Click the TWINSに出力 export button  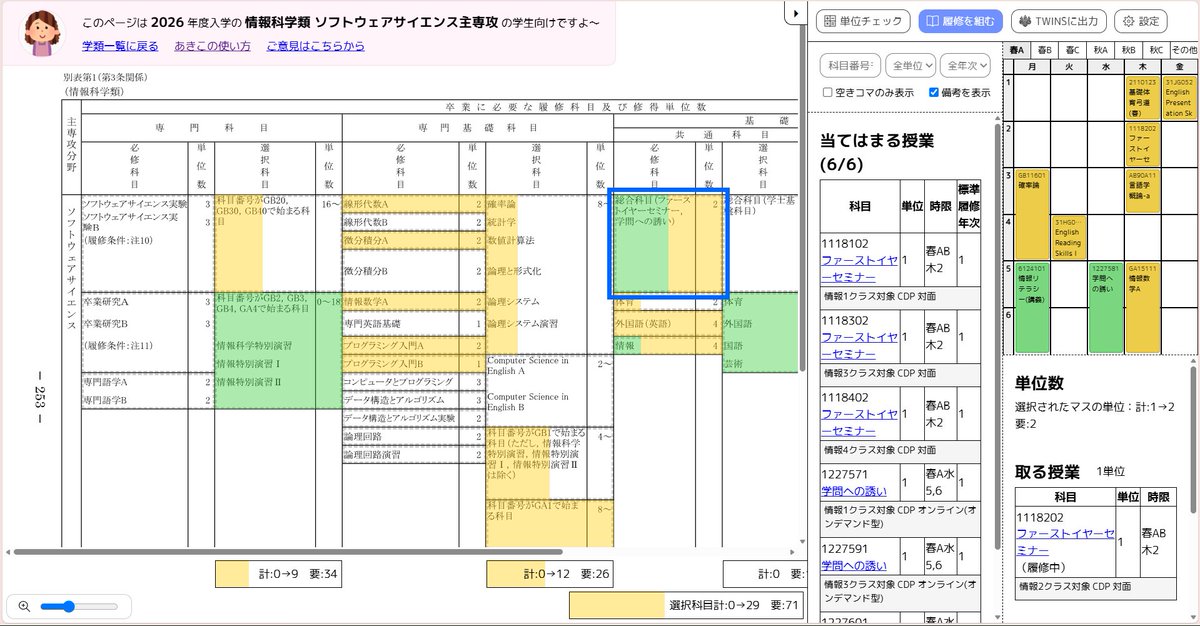point(1059,21)
